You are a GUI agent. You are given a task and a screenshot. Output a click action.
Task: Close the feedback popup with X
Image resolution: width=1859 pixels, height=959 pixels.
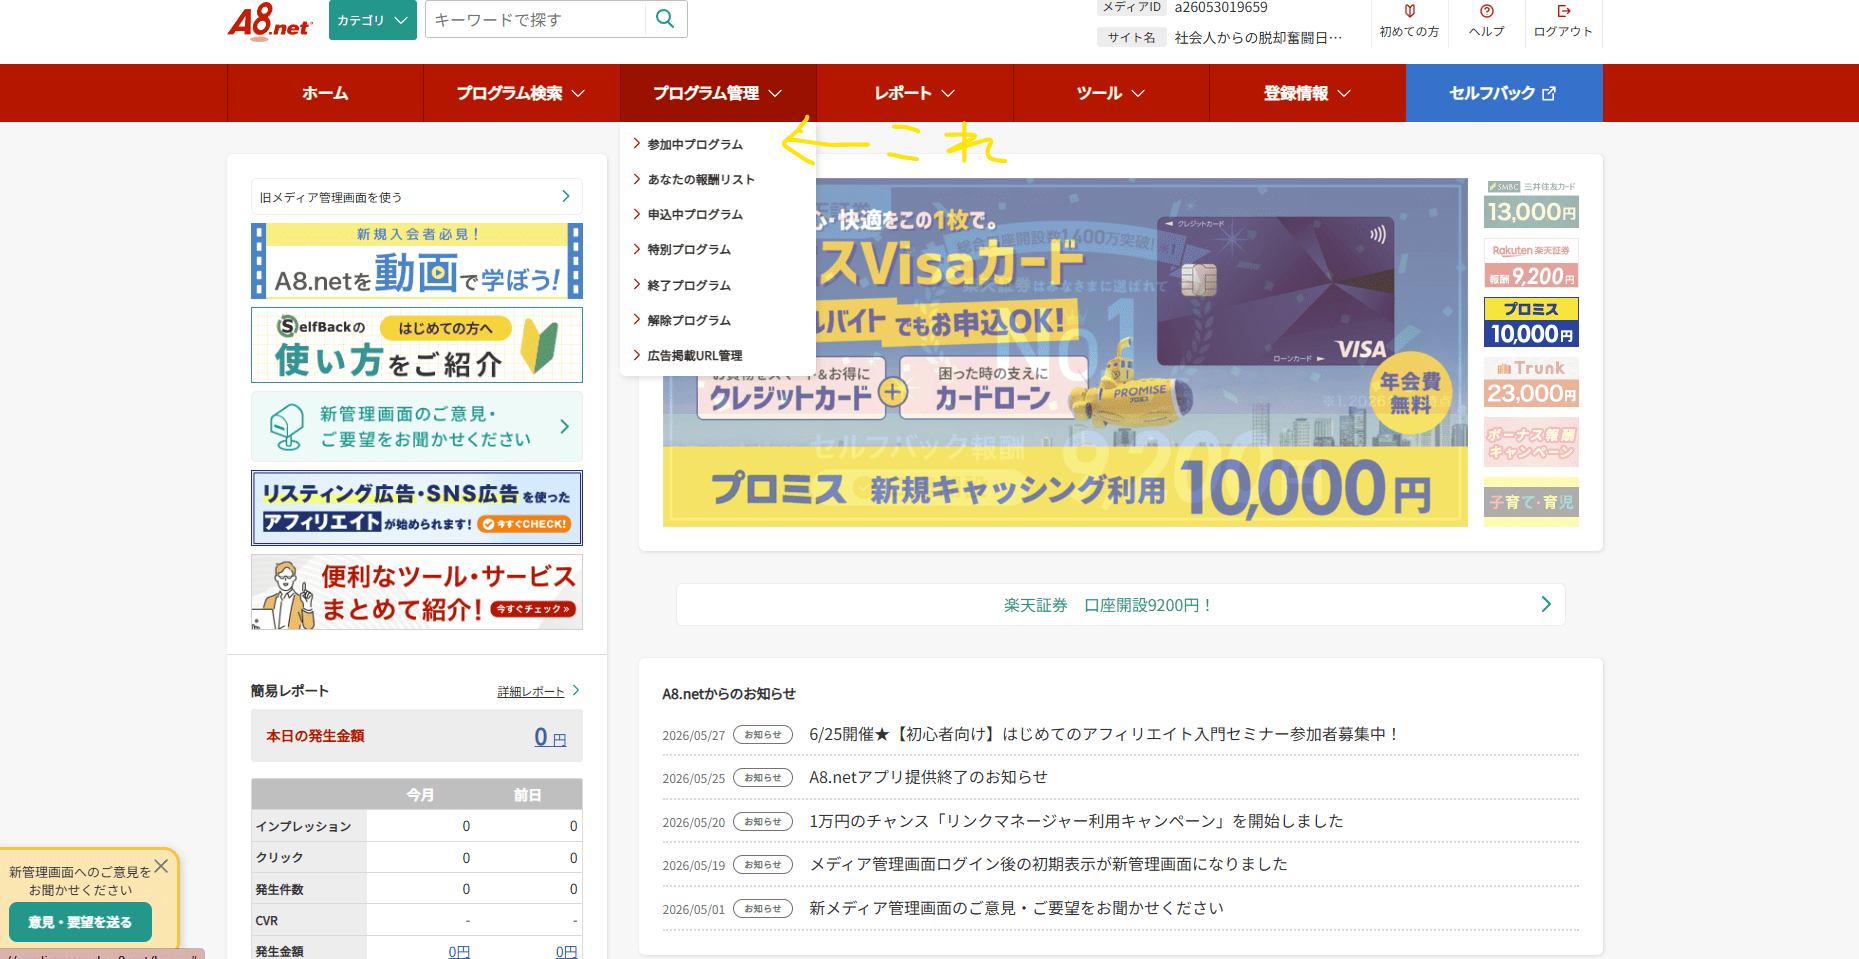(161, 866)
